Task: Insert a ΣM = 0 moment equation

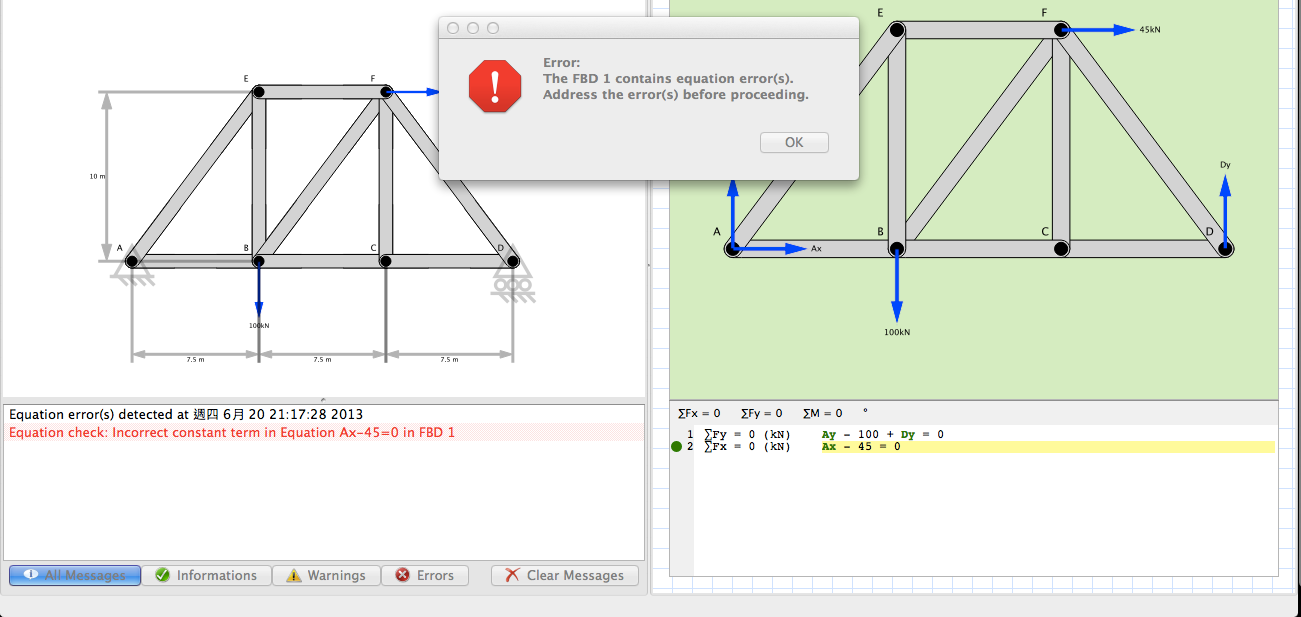Action: (x=822, y=413)
